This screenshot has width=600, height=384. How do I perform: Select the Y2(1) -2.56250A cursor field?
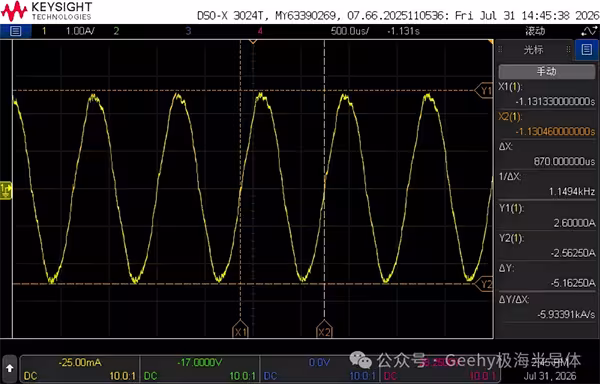[x=547, y=246]
